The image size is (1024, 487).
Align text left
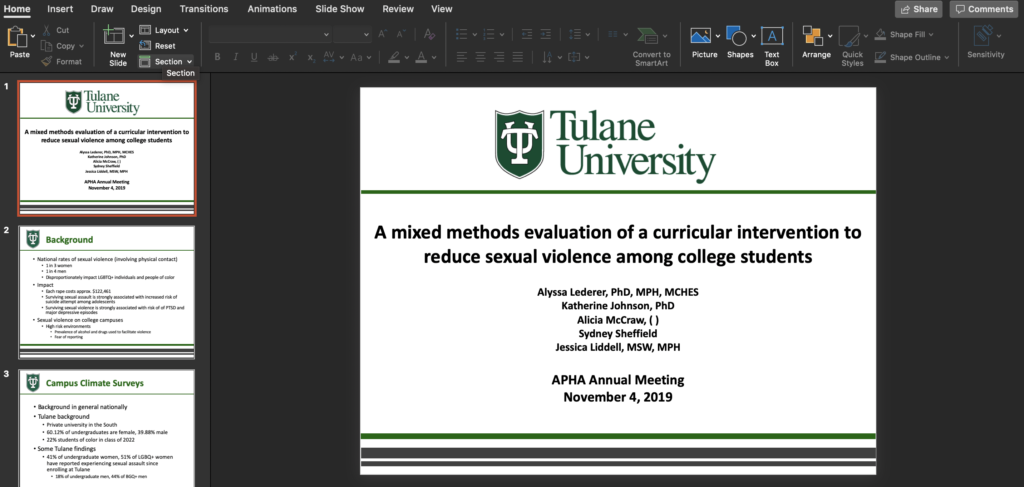point(462,57)
